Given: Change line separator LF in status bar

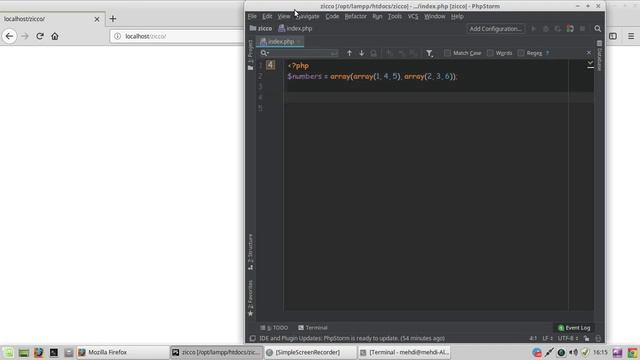Looking at the screenshot, I should [x=547, y=338].
